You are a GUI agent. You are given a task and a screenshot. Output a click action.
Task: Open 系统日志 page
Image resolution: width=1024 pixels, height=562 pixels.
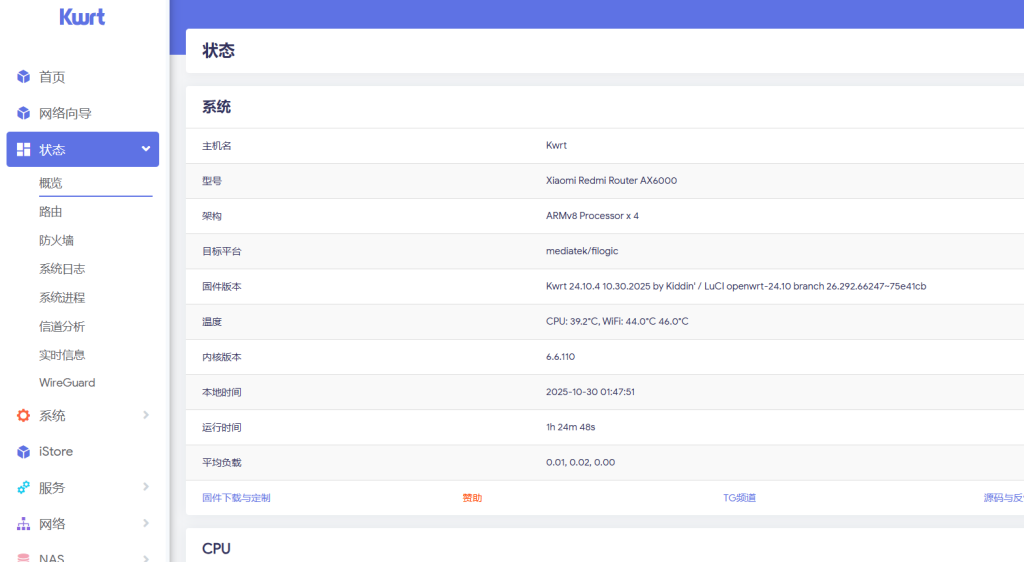[62, 269]
